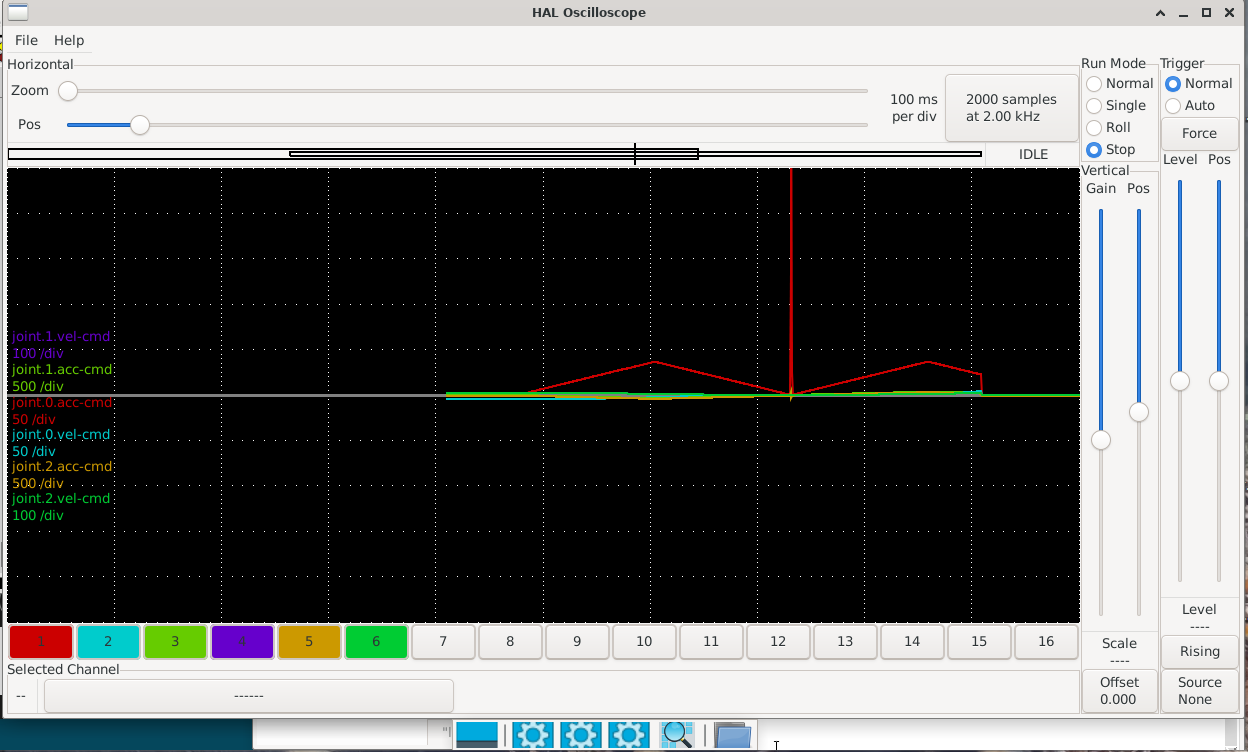Open the selected channel source selector
The image size is (1248, 752).
click(x=248, y=695)
